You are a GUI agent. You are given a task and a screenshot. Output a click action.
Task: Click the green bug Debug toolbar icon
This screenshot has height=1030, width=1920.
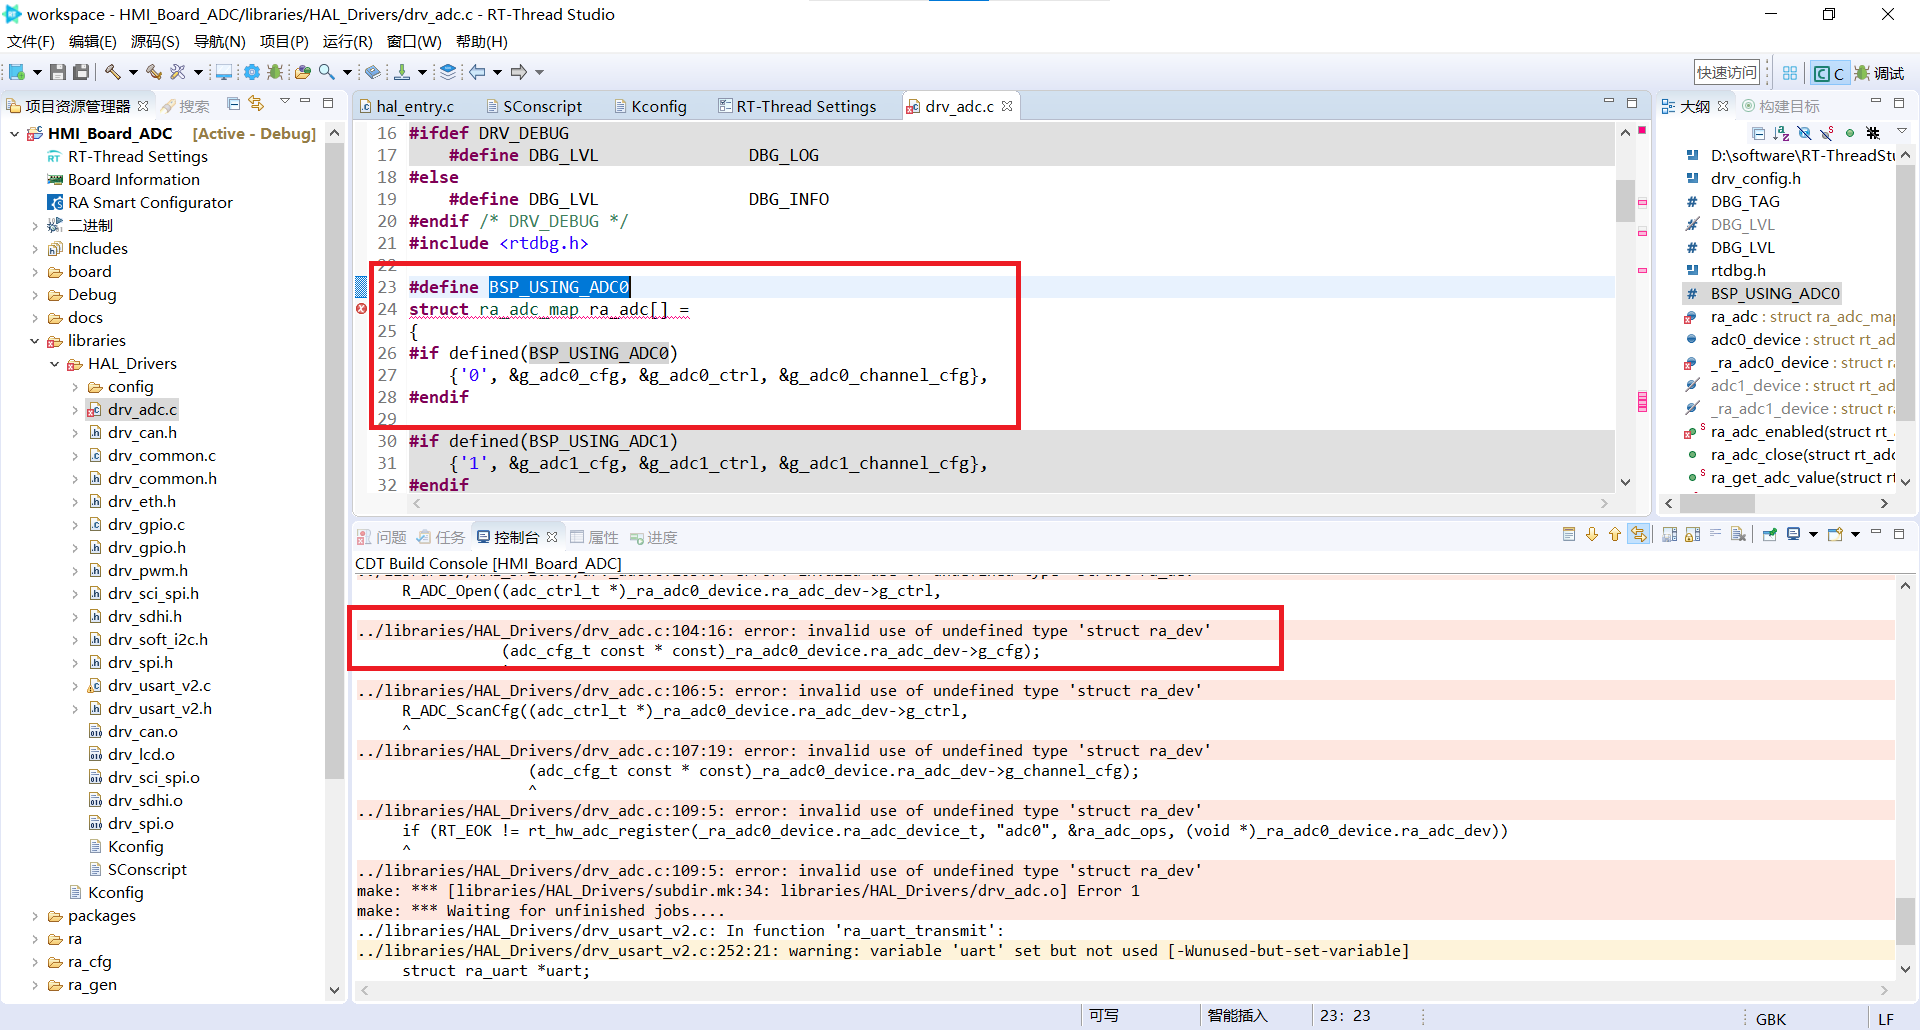coord(275,72)
